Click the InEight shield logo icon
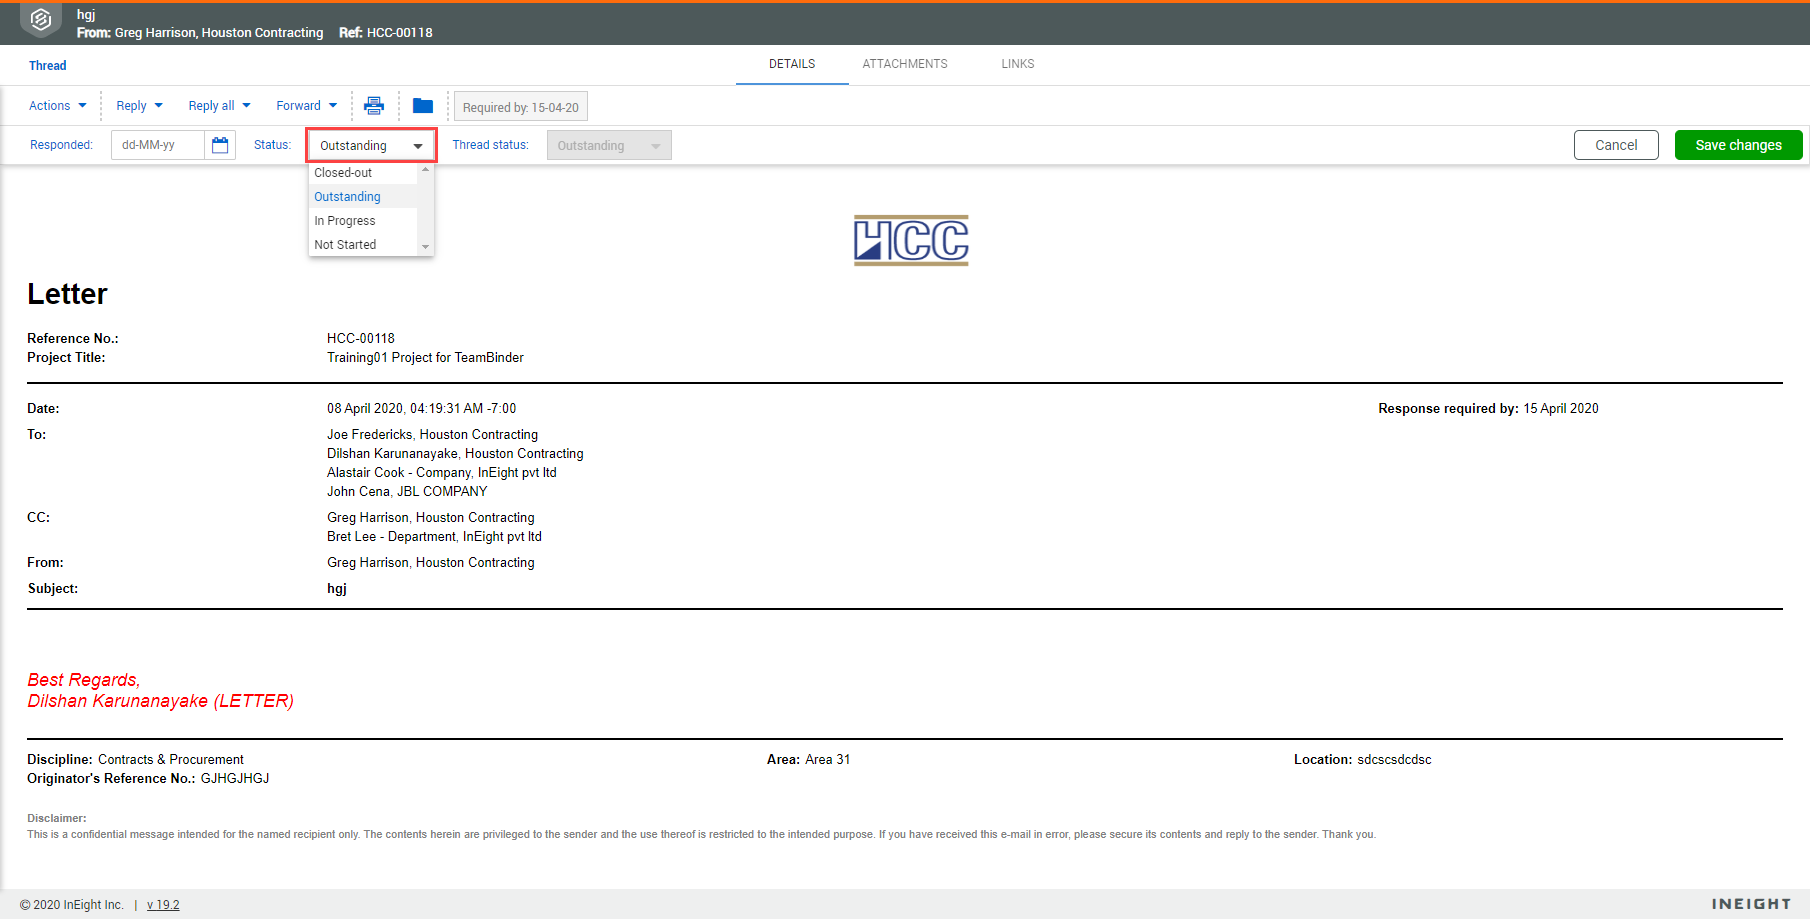This screenshot has height=919, width=1810. tap(42, 19)
